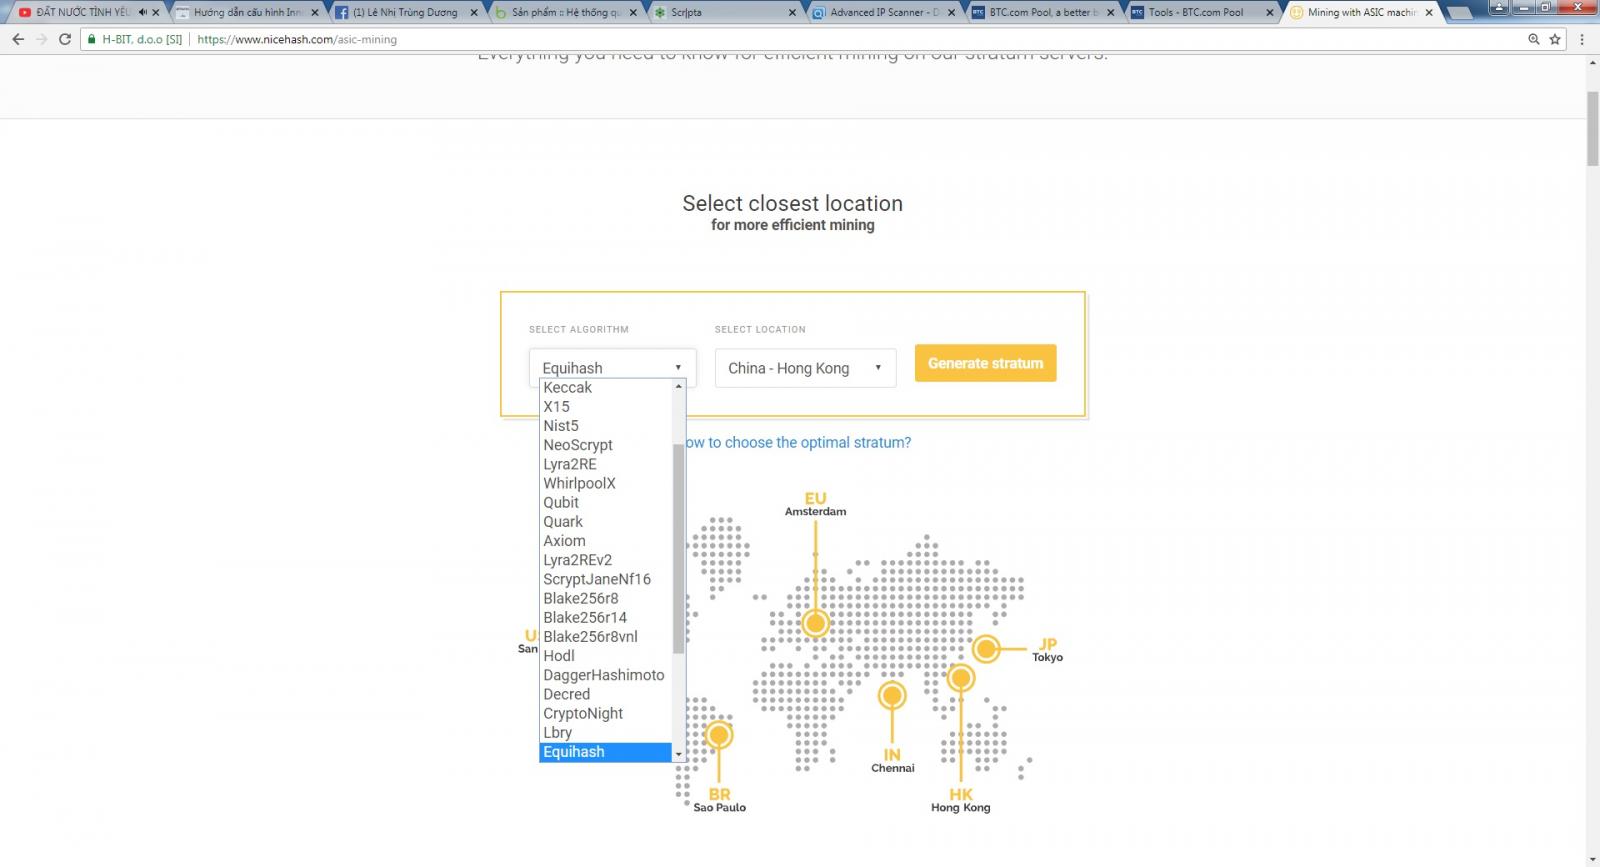Choose Qubit from the algorithm list
This screenshot has width=1600, height=867.
click(x=605, y=502)
